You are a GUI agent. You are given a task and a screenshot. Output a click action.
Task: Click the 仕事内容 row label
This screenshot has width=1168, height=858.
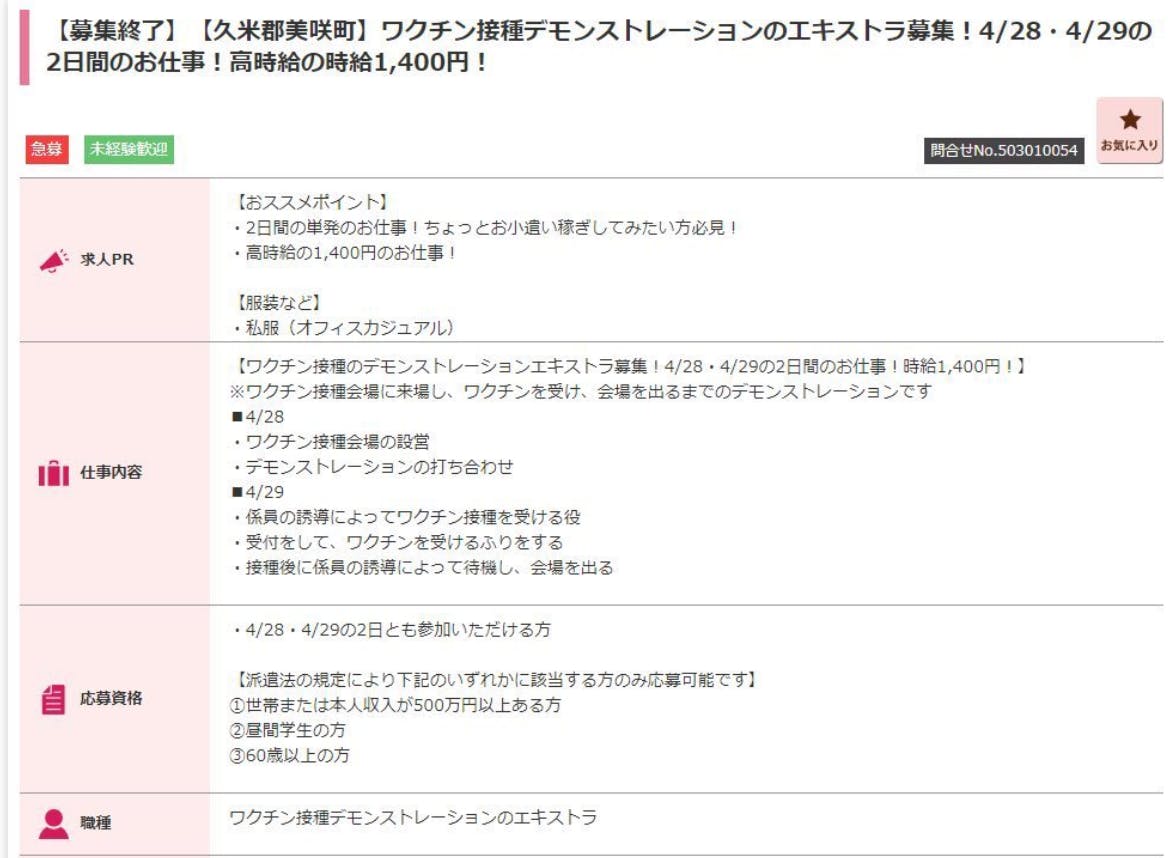click(x=111, y=474)
